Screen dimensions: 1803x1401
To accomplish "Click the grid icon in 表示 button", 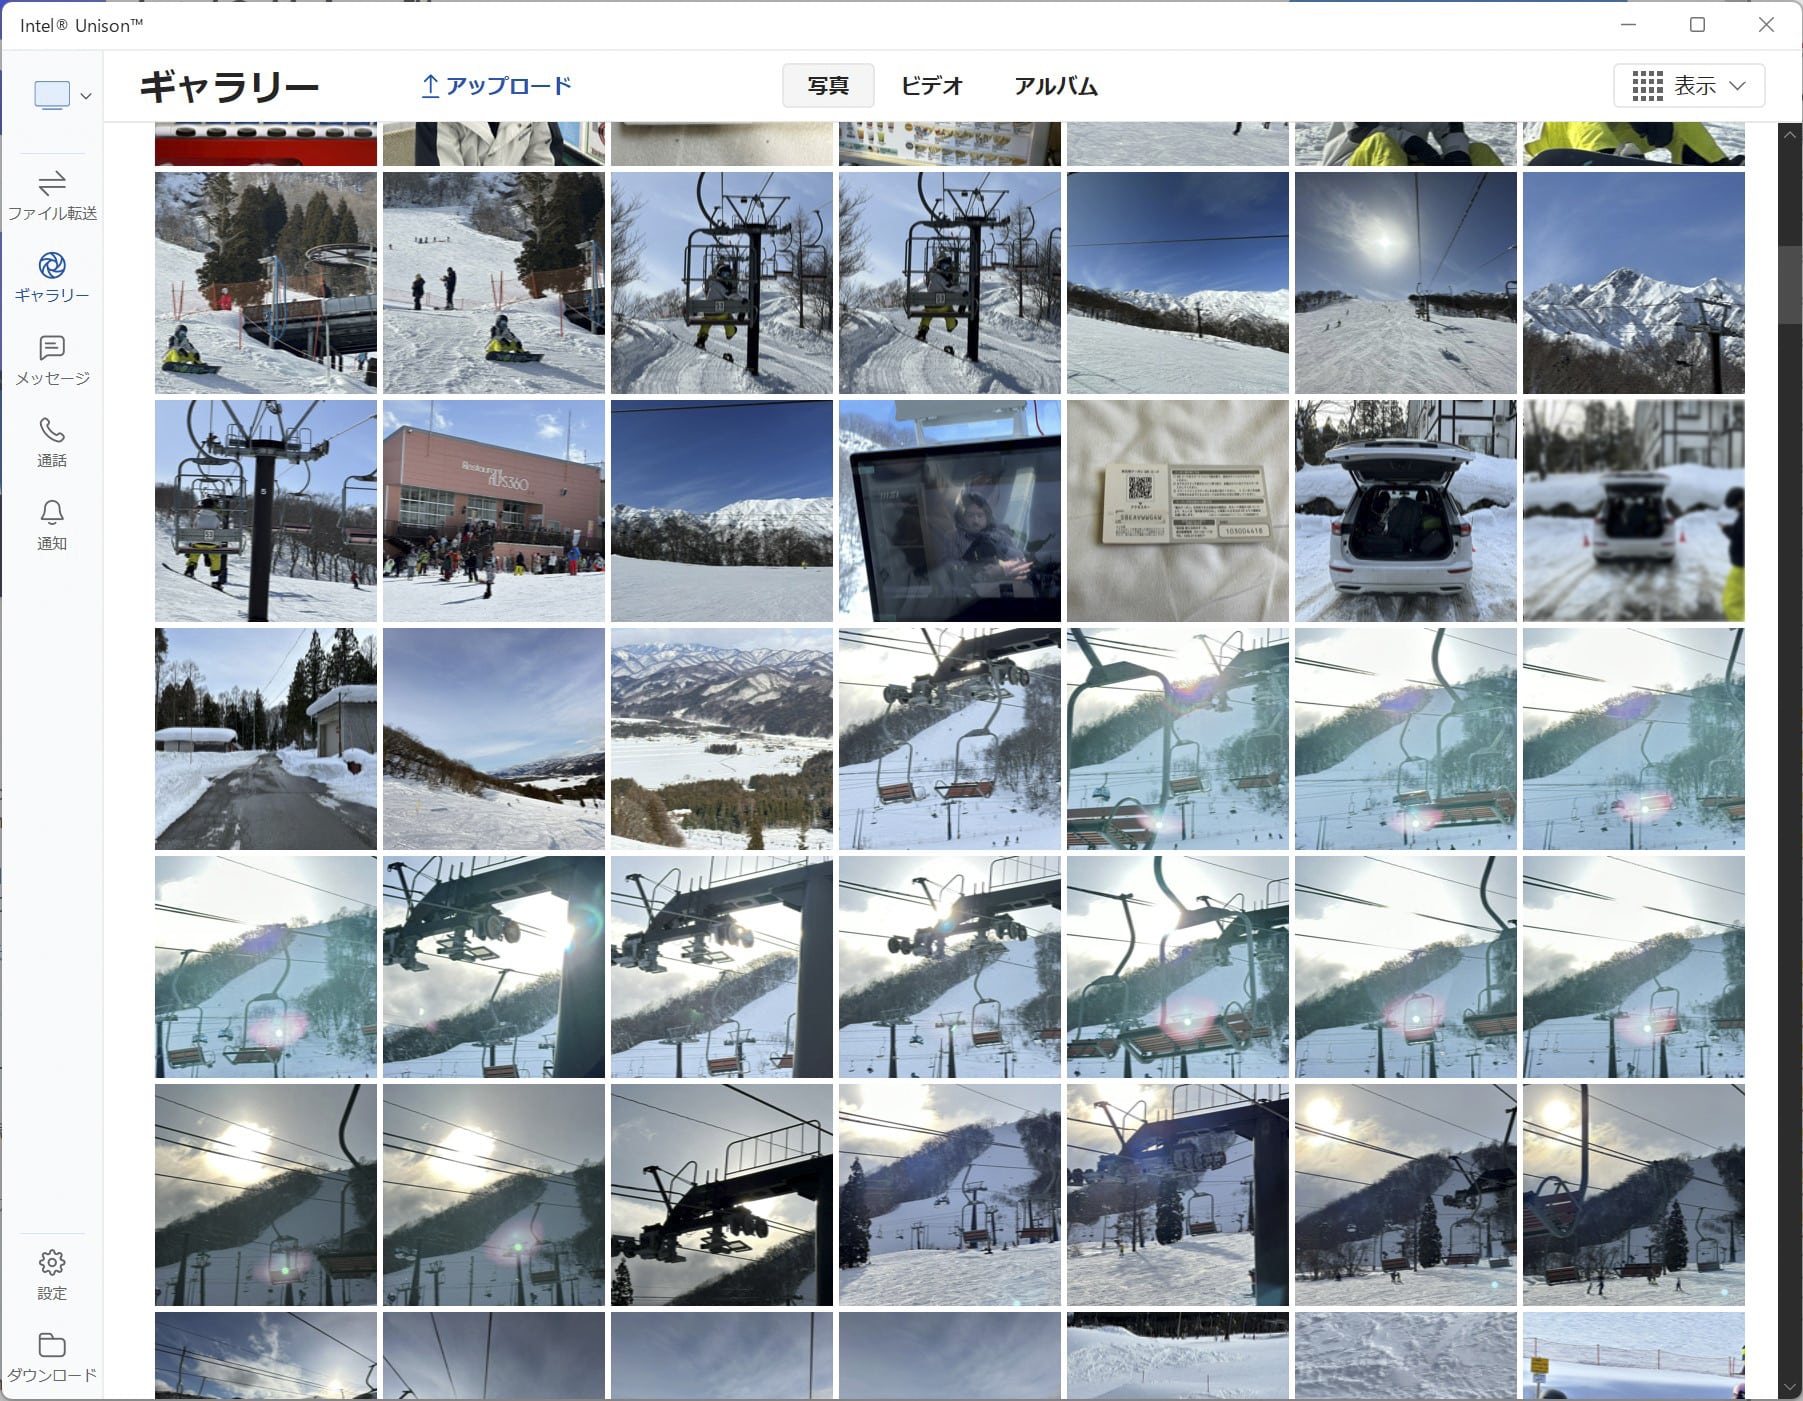I will tap(1647, 86).
